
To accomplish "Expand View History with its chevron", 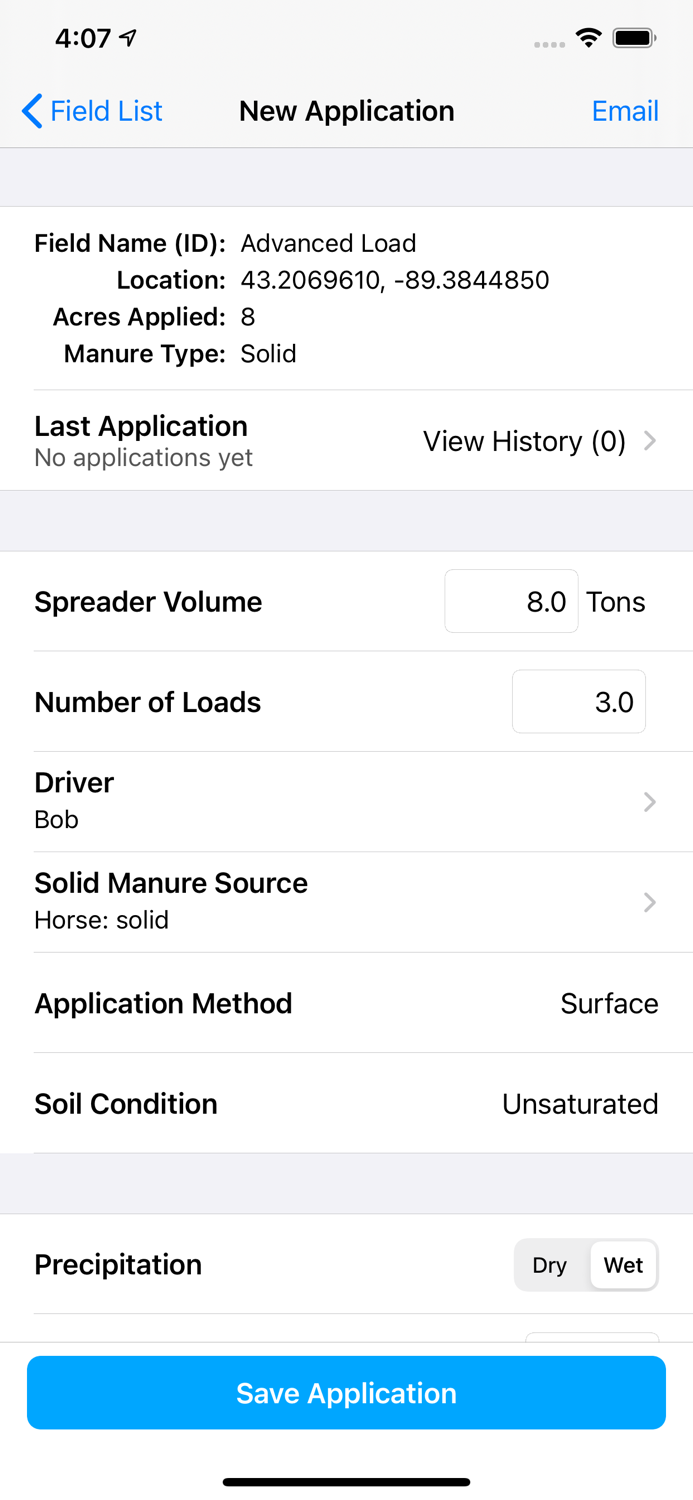I will 650,441.
